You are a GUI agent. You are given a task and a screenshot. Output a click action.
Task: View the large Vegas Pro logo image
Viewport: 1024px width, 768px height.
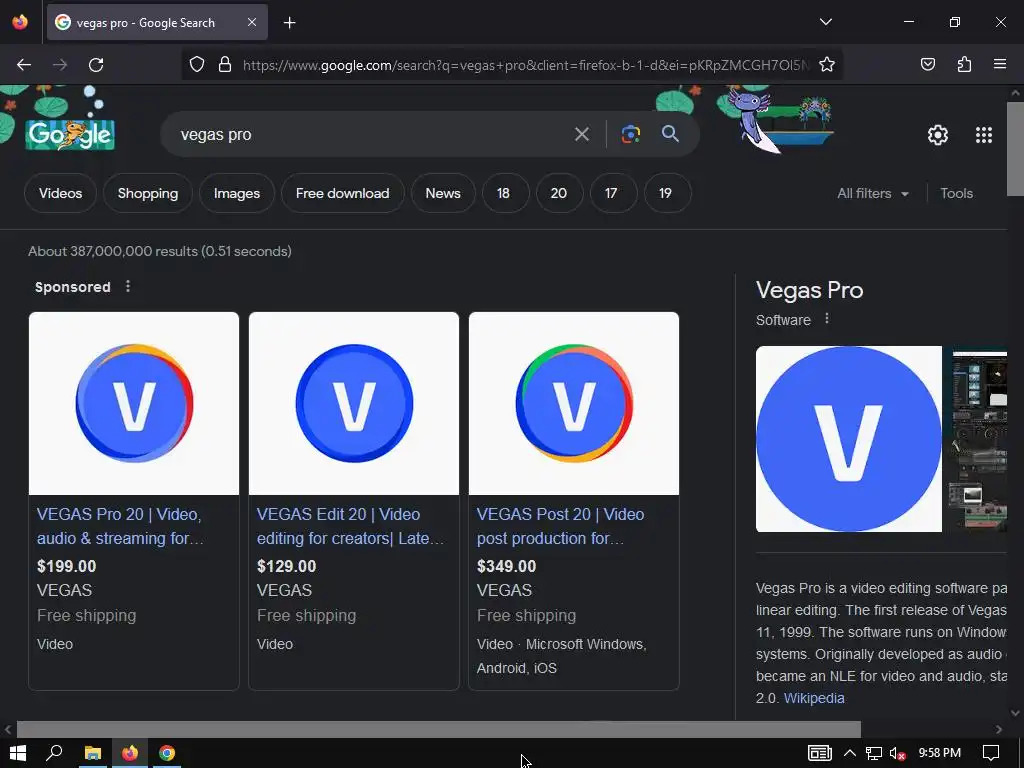(x=848, y=439)
